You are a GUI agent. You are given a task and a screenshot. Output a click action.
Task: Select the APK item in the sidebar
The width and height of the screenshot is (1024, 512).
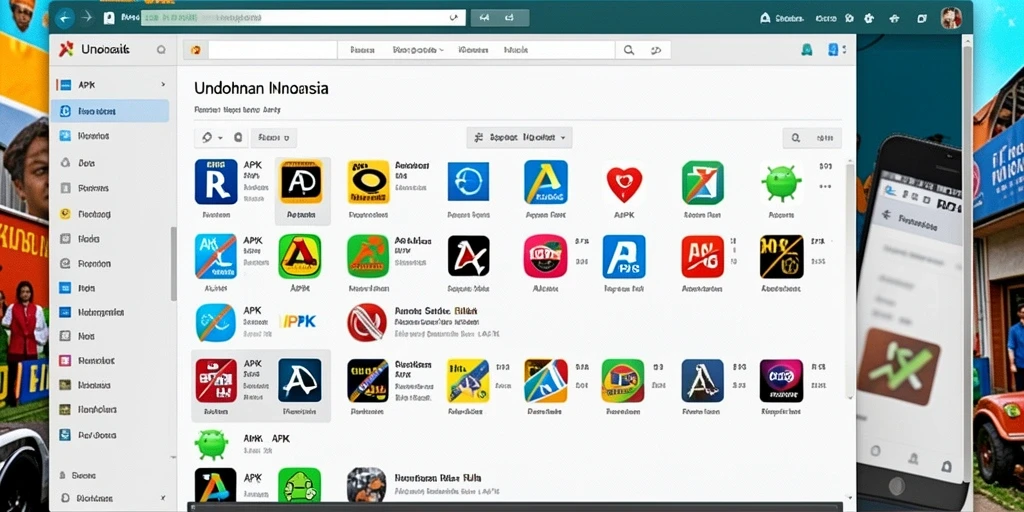coord(87,85)
